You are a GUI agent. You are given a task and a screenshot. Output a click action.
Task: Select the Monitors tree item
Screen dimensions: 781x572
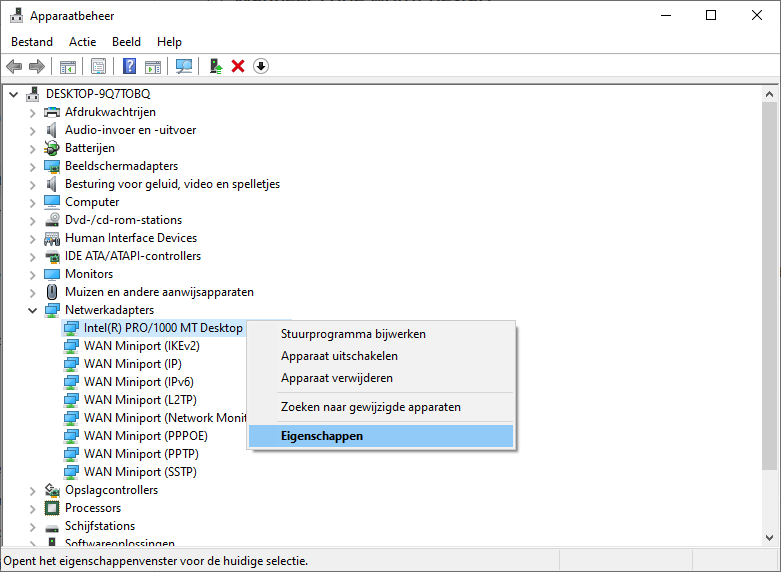(x=89, y=274)
